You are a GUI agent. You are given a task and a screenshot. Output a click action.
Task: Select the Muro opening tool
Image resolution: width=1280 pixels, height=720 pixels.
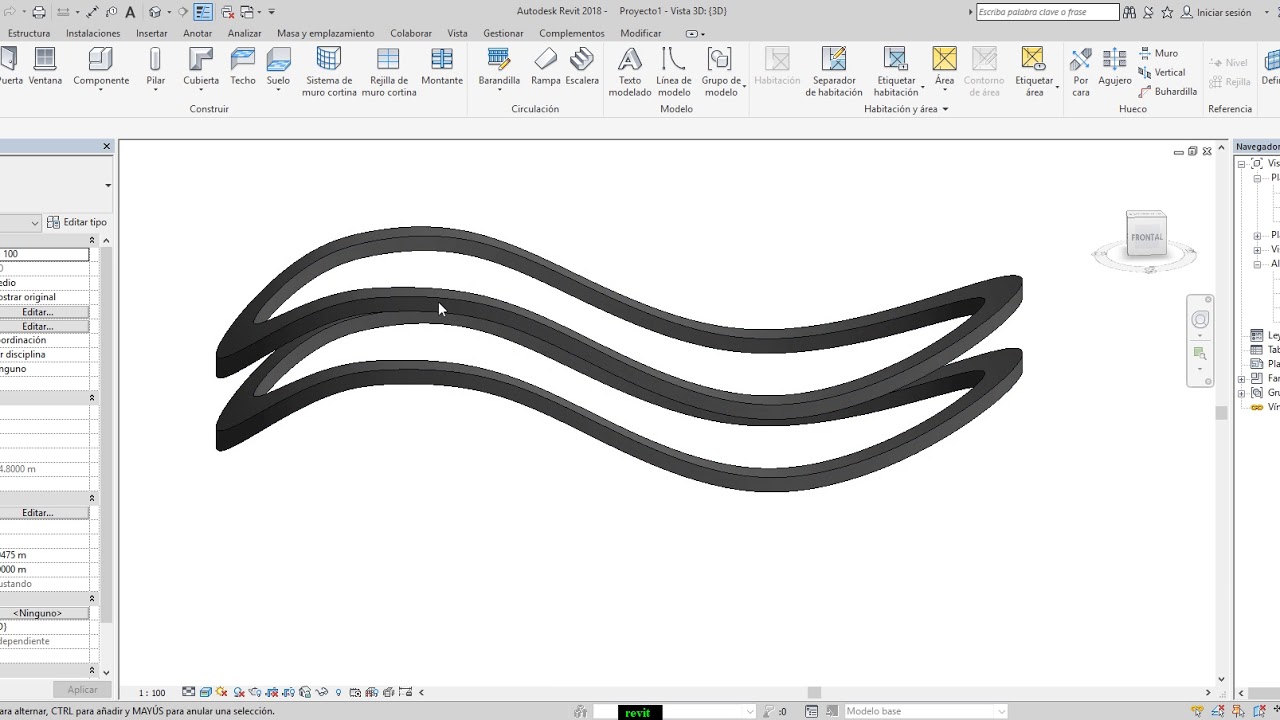(1159, 53)
